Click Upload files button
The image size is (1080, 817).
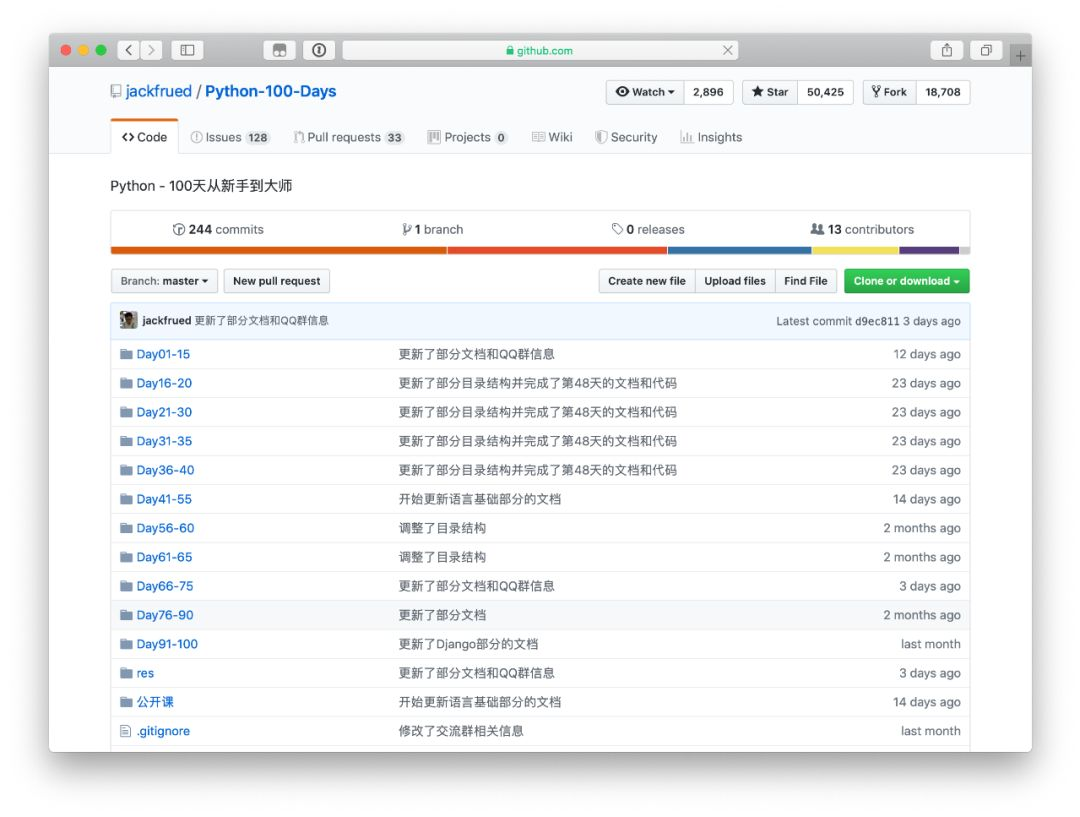(x=735, y=281)
